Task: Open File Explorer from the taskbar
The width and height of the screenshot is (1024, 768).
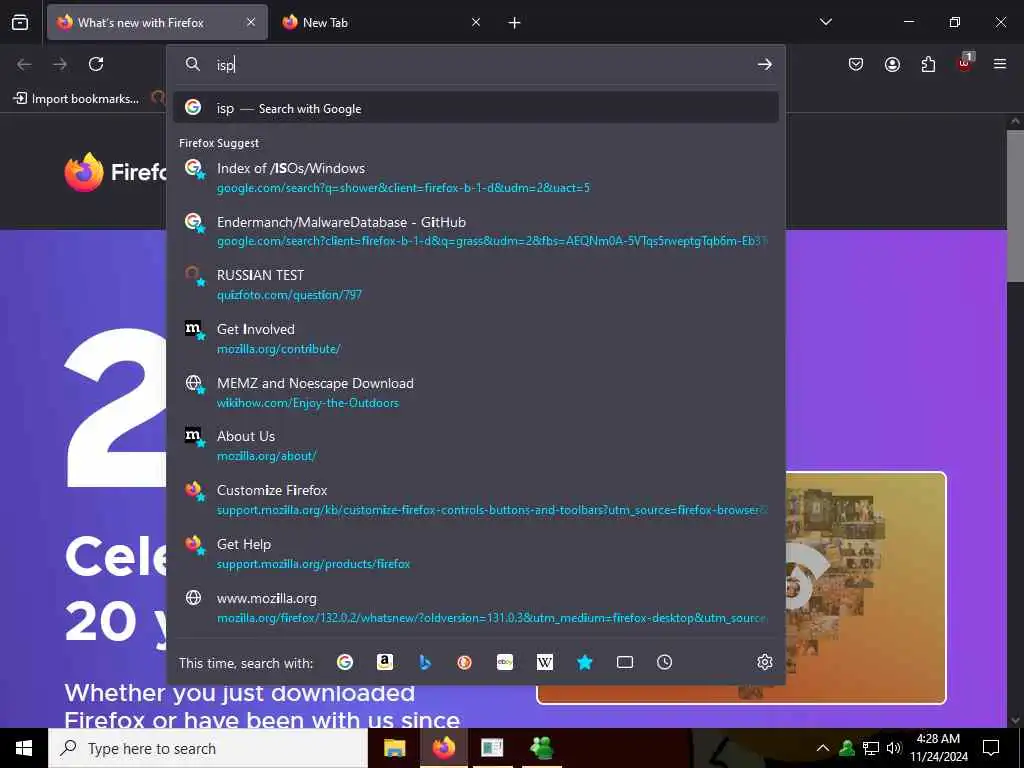Action: (394, 748)
